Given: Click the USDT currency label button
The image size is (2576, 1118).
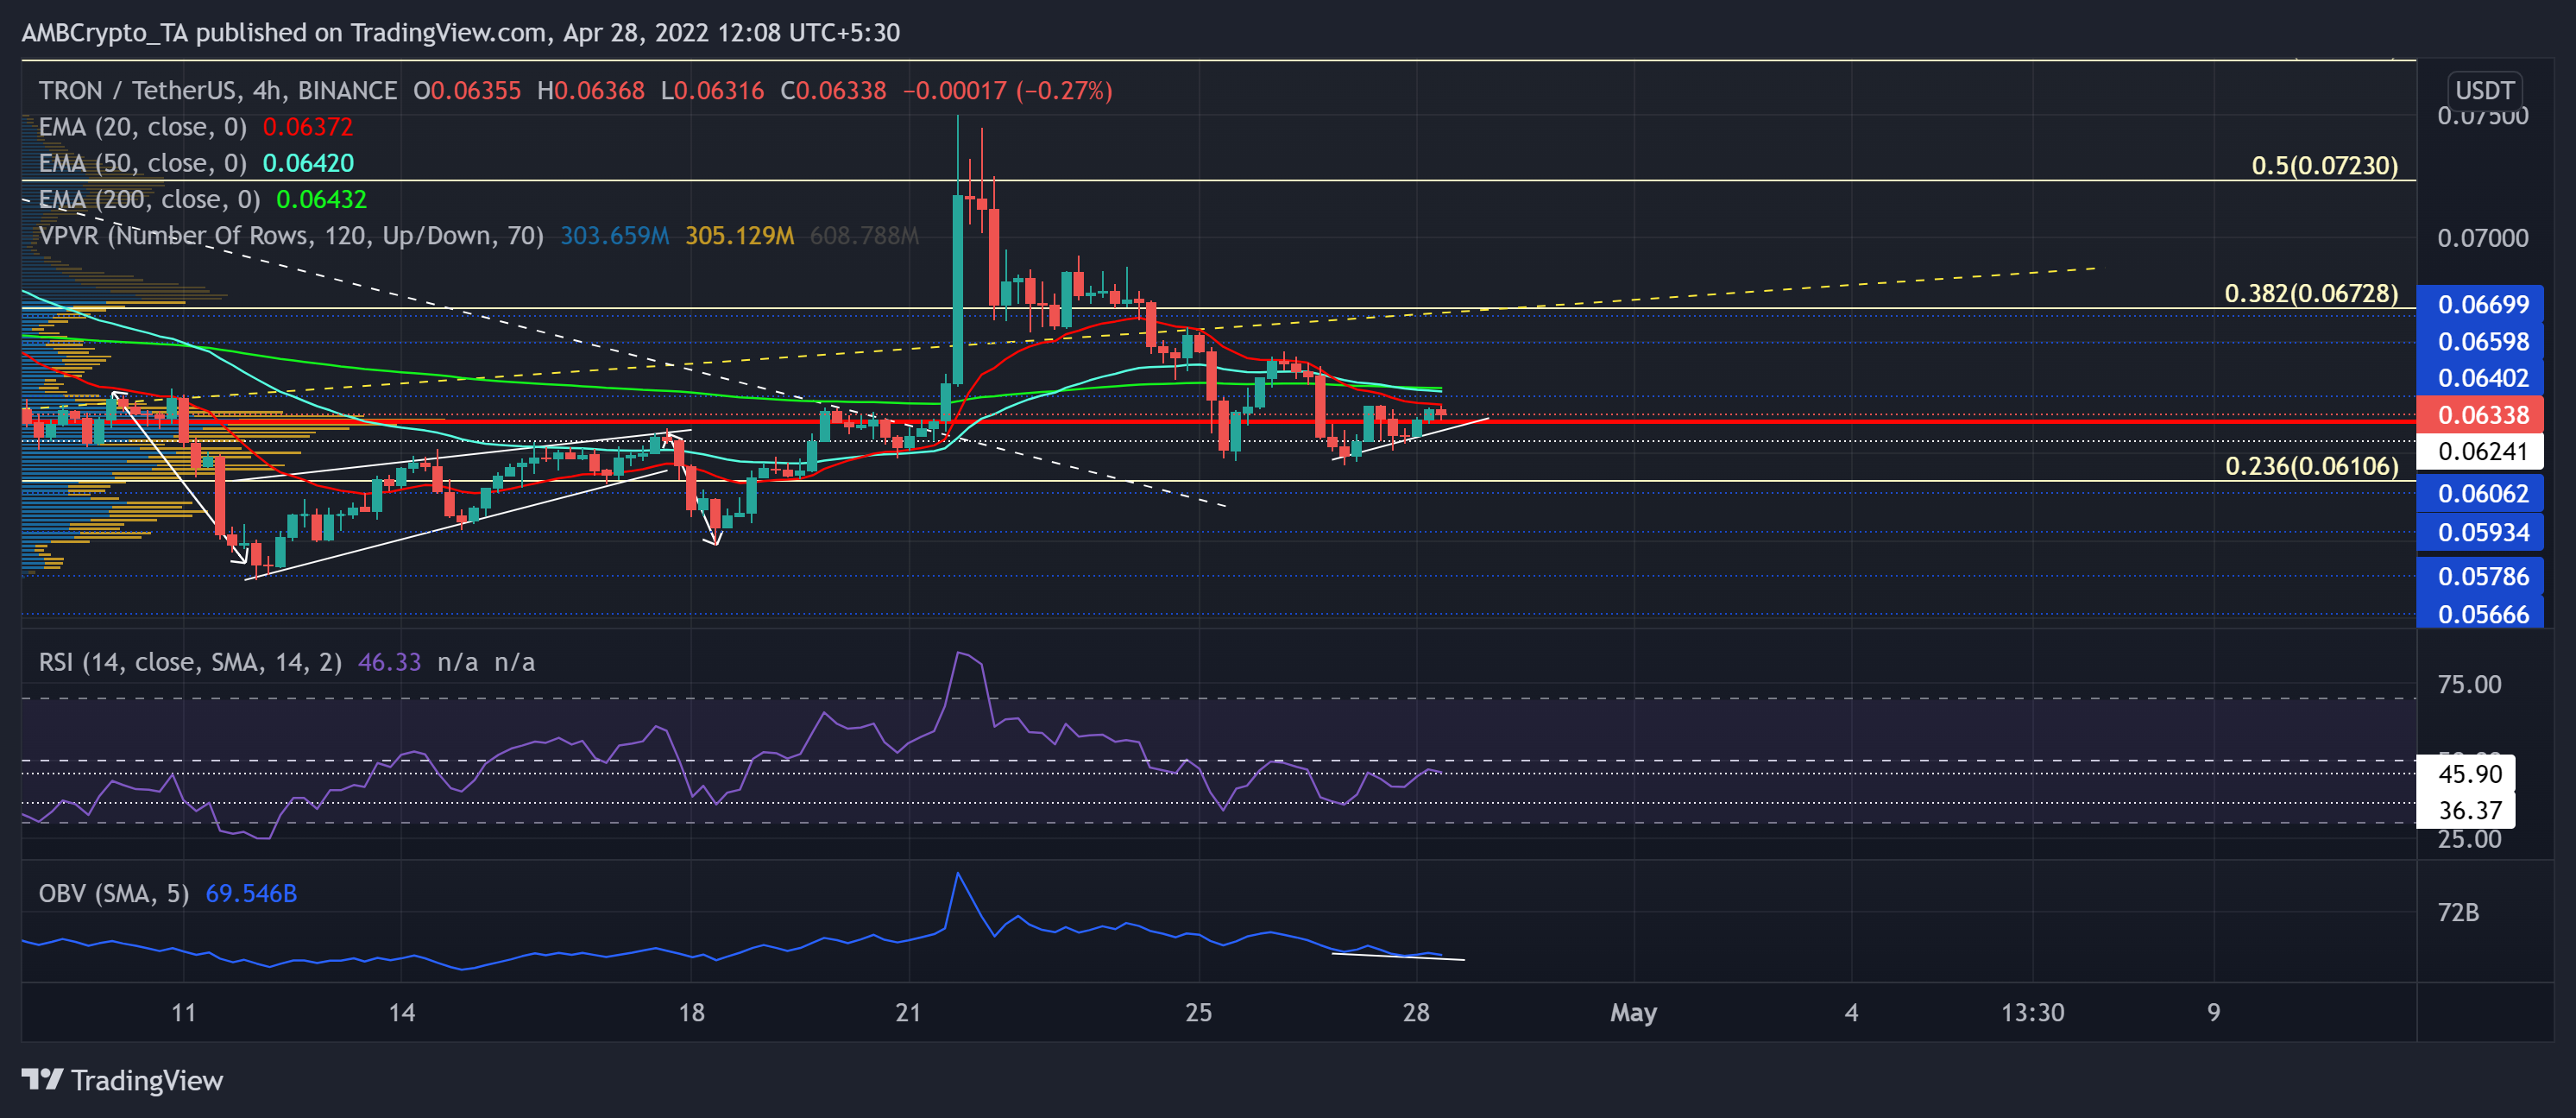Looking at the screenshot, I should tap(2484, 90).
